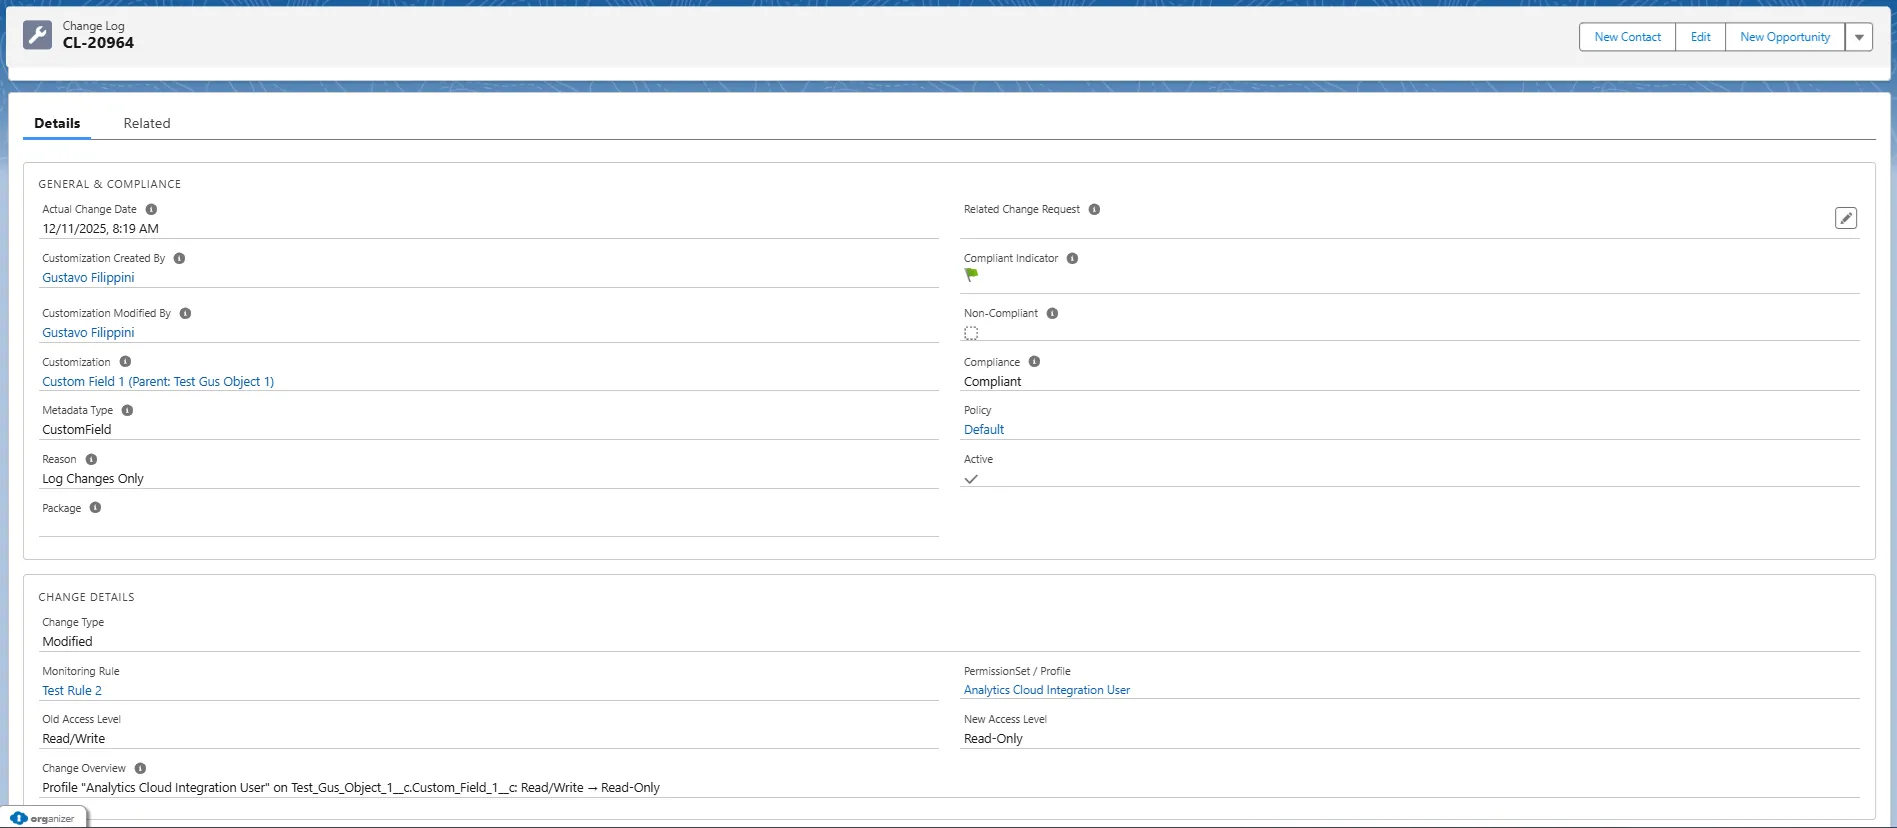Open Gustavo Filippini under Created By
This screenshot has width=1897, height=828.
click(x=88, y=278)
